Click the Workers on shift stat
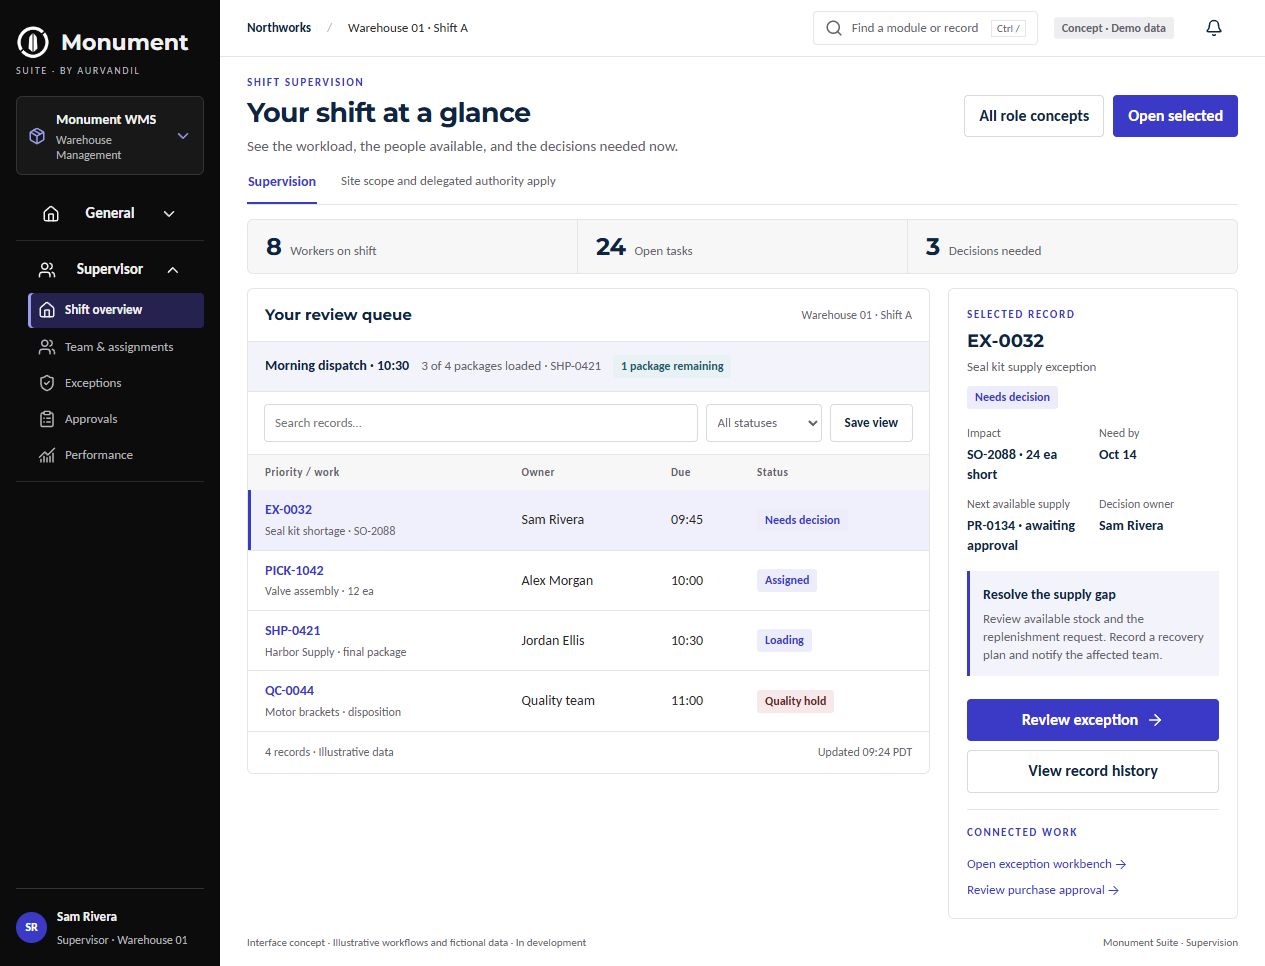This screenshot has height=966, width=1265. (x=412, y=247)
